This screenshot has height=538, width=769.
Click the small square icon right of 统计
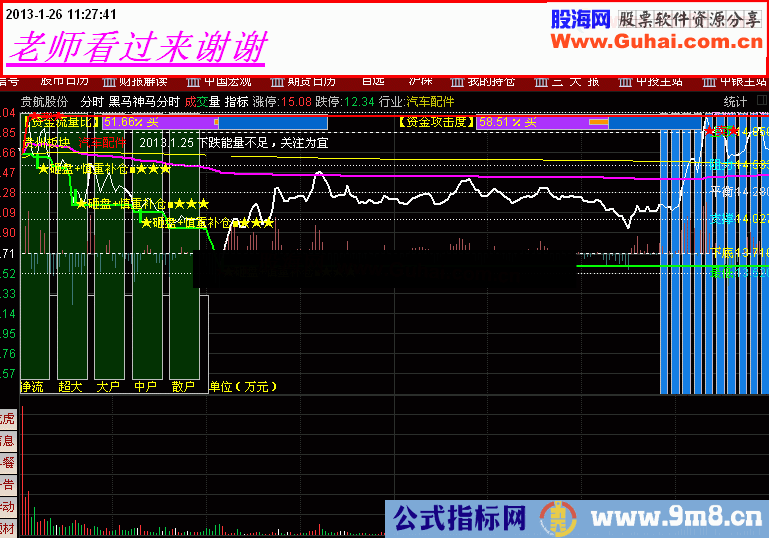[x=762, y=101]
